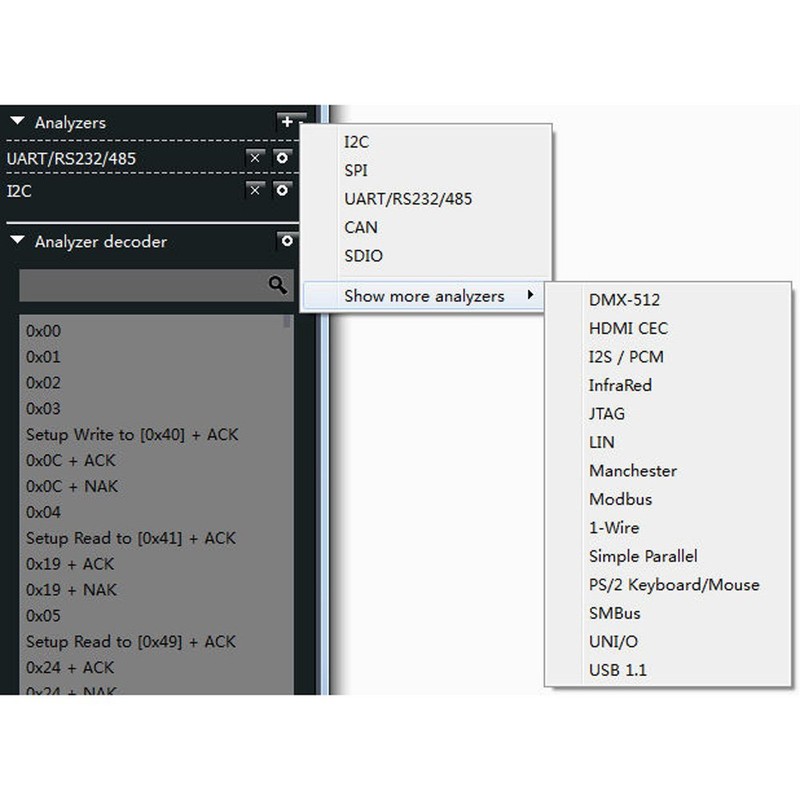
Task: Choose SPI from the analyzer menu
Action: tap(356, 171)
